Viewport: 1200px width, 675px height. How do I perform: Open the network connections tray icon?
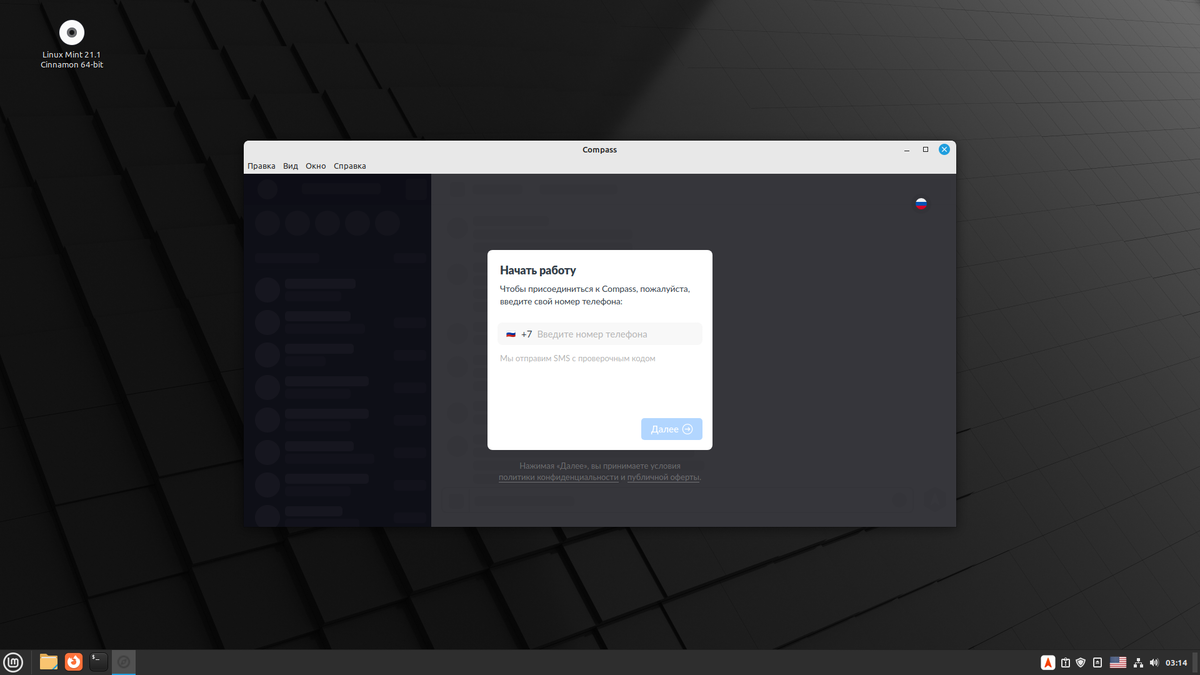pos(1139,662)
